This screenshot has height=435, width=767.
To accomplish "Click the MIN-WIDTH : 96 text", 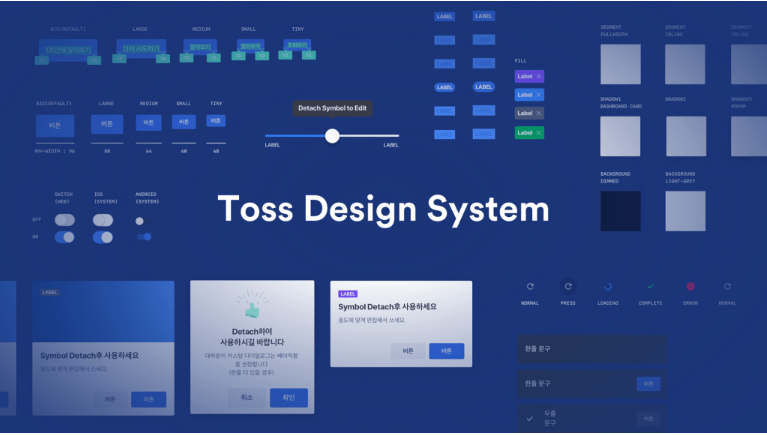I will click(55, 152).
